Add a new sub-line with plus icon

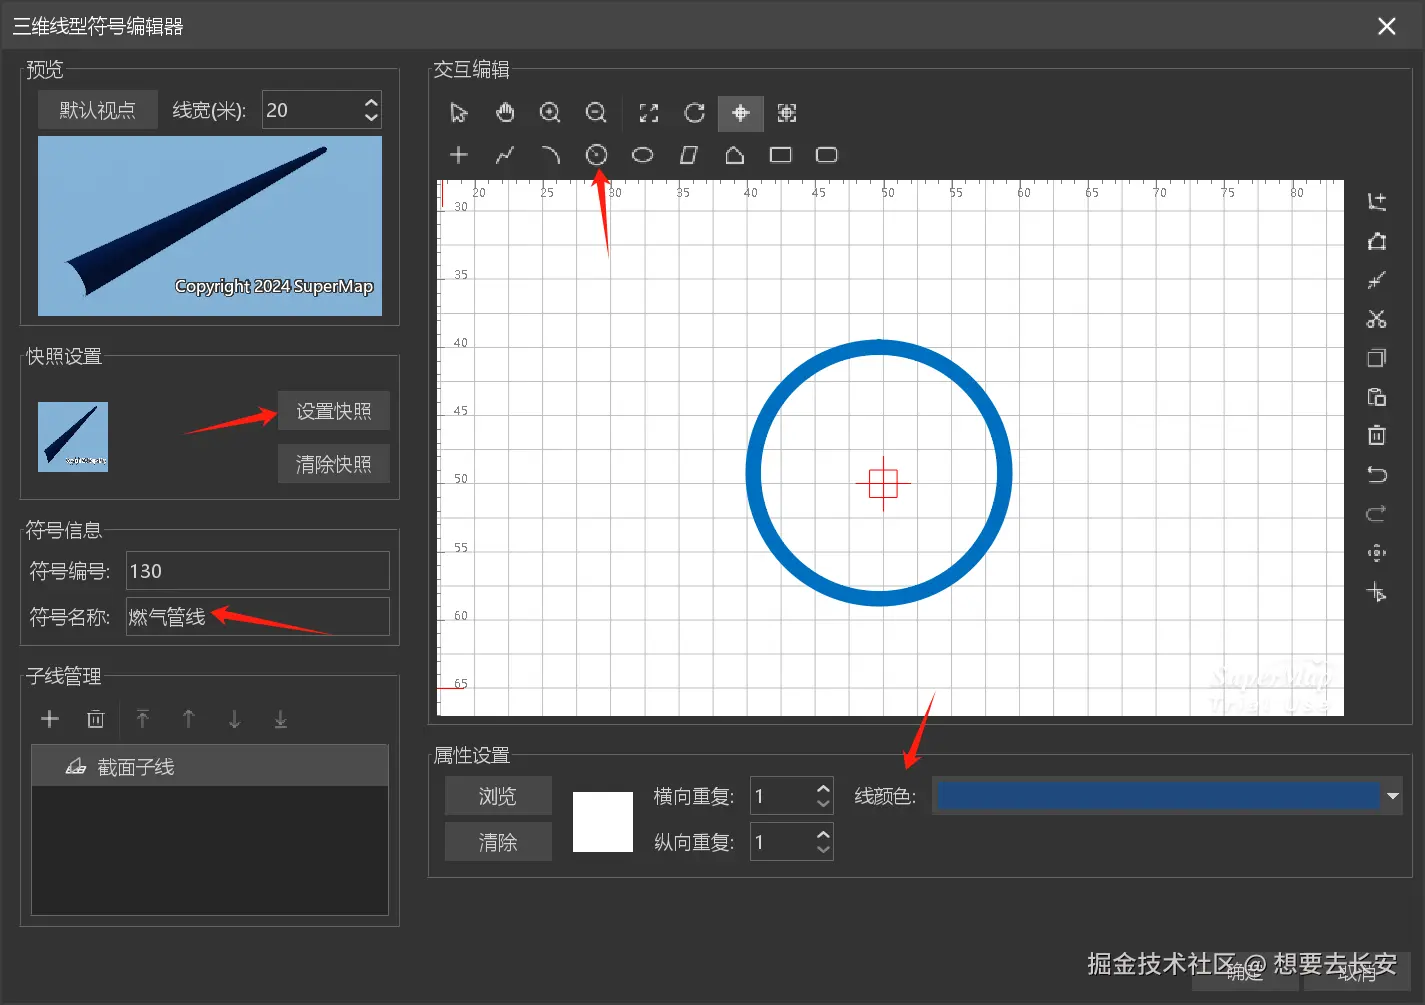click(x=50, y=719)
